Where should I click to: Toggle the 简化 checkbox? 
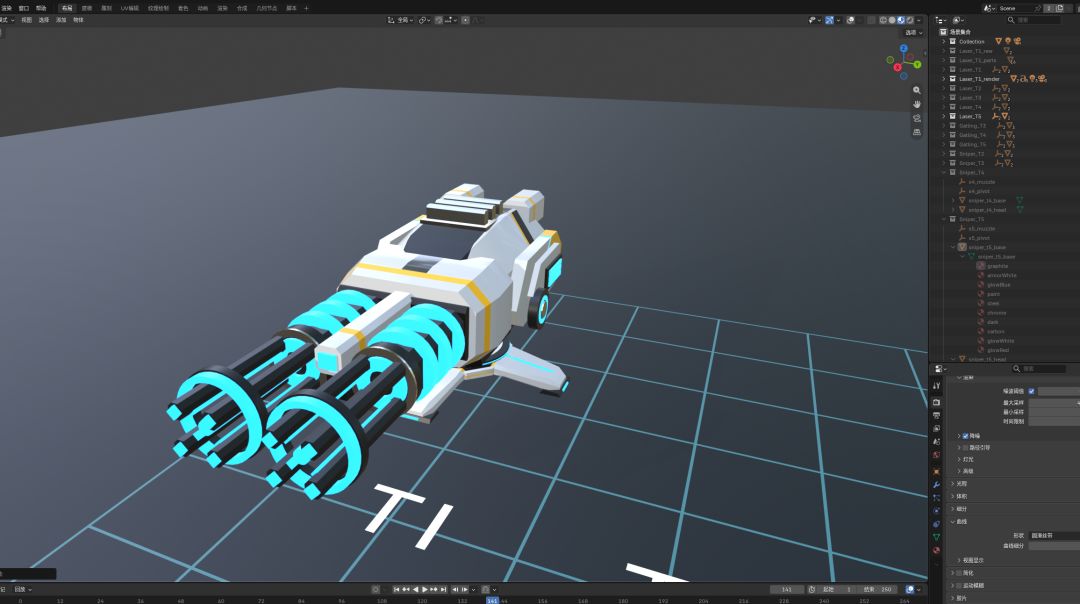[x=959, y=573]
